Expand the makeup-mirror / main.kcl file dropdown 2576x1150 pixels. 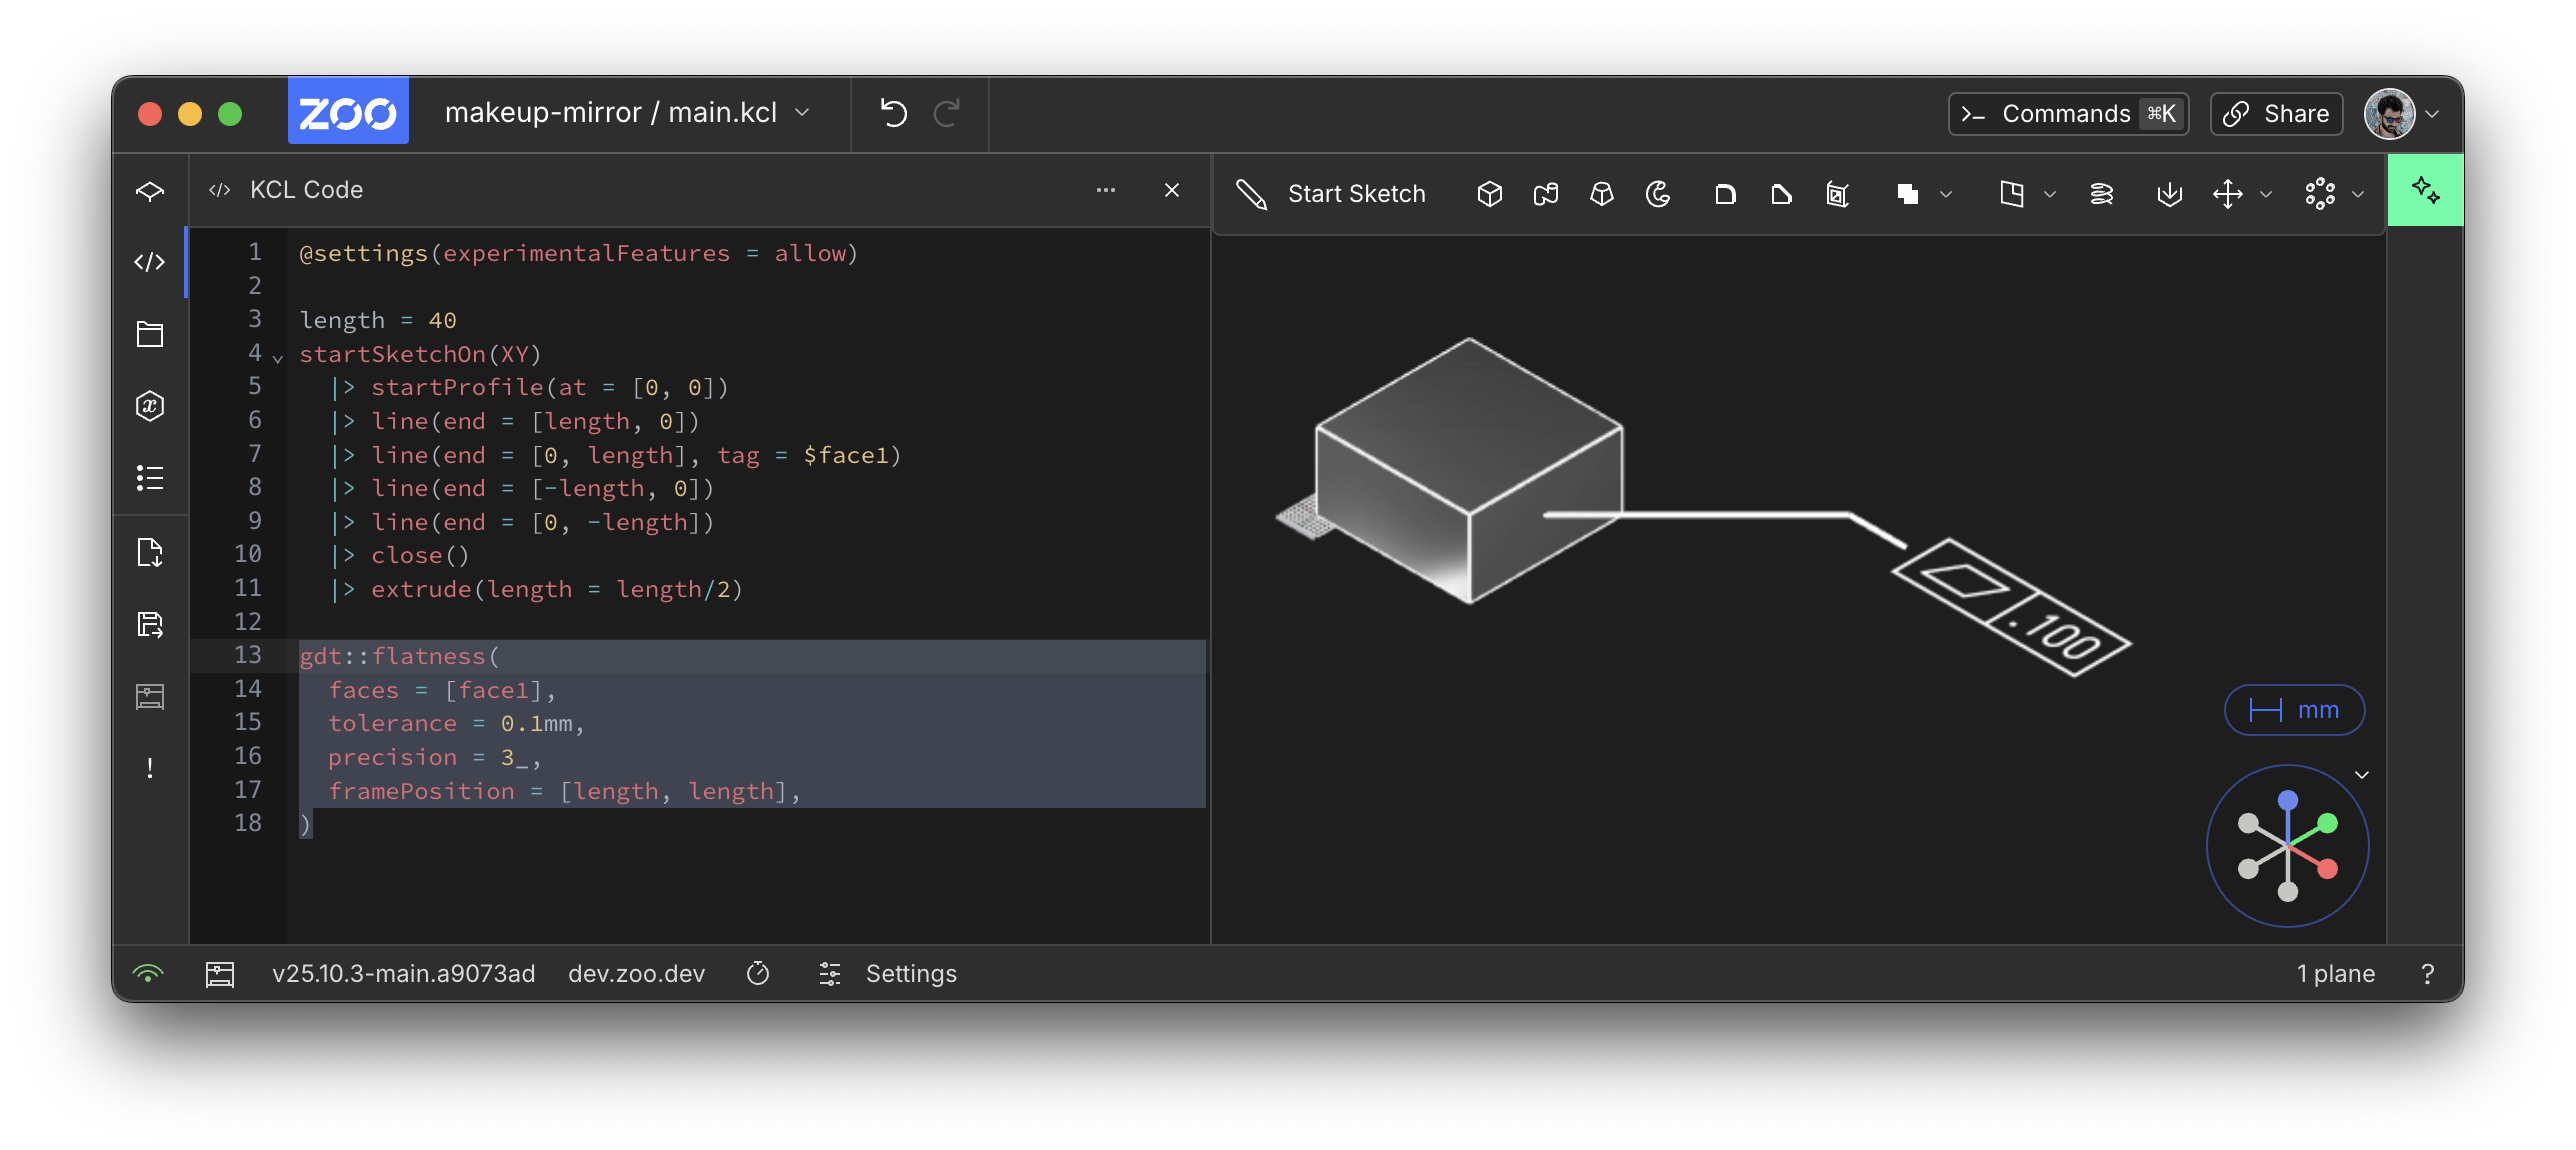click(x=802, y=113)
